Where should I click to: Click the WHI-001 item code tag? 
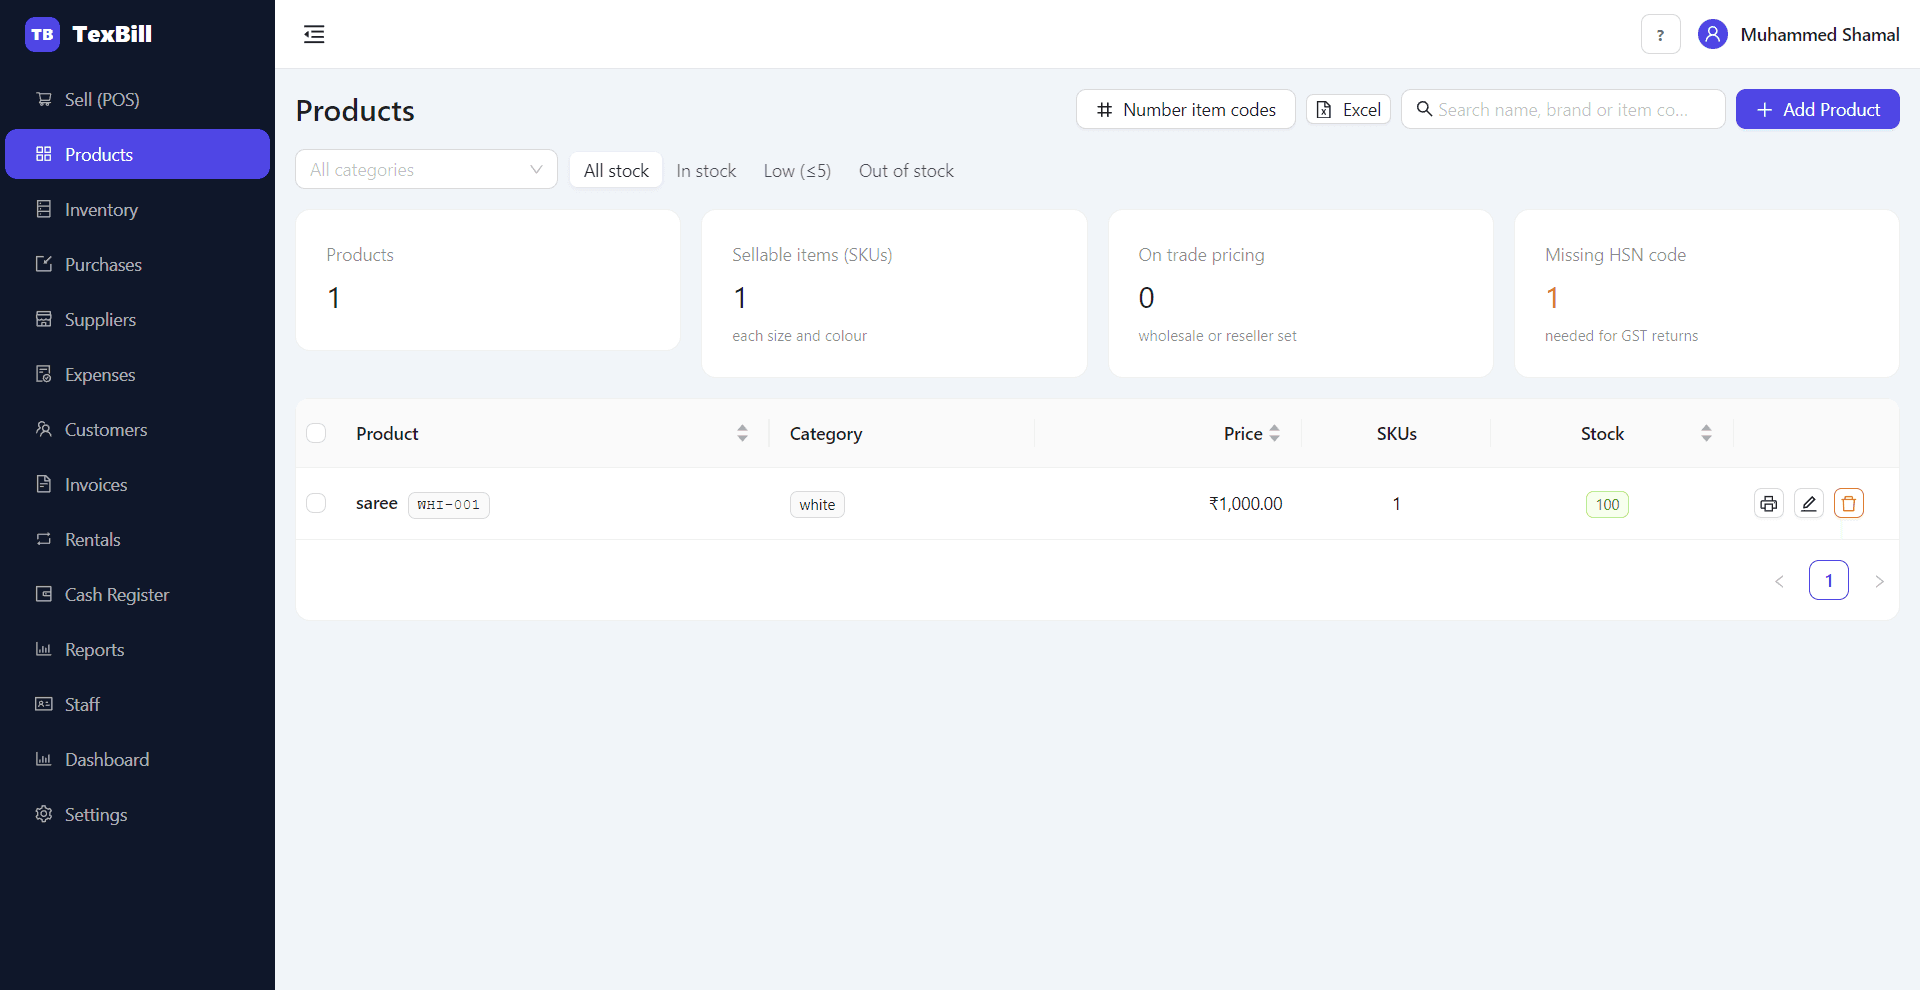[x=448, y=504]
